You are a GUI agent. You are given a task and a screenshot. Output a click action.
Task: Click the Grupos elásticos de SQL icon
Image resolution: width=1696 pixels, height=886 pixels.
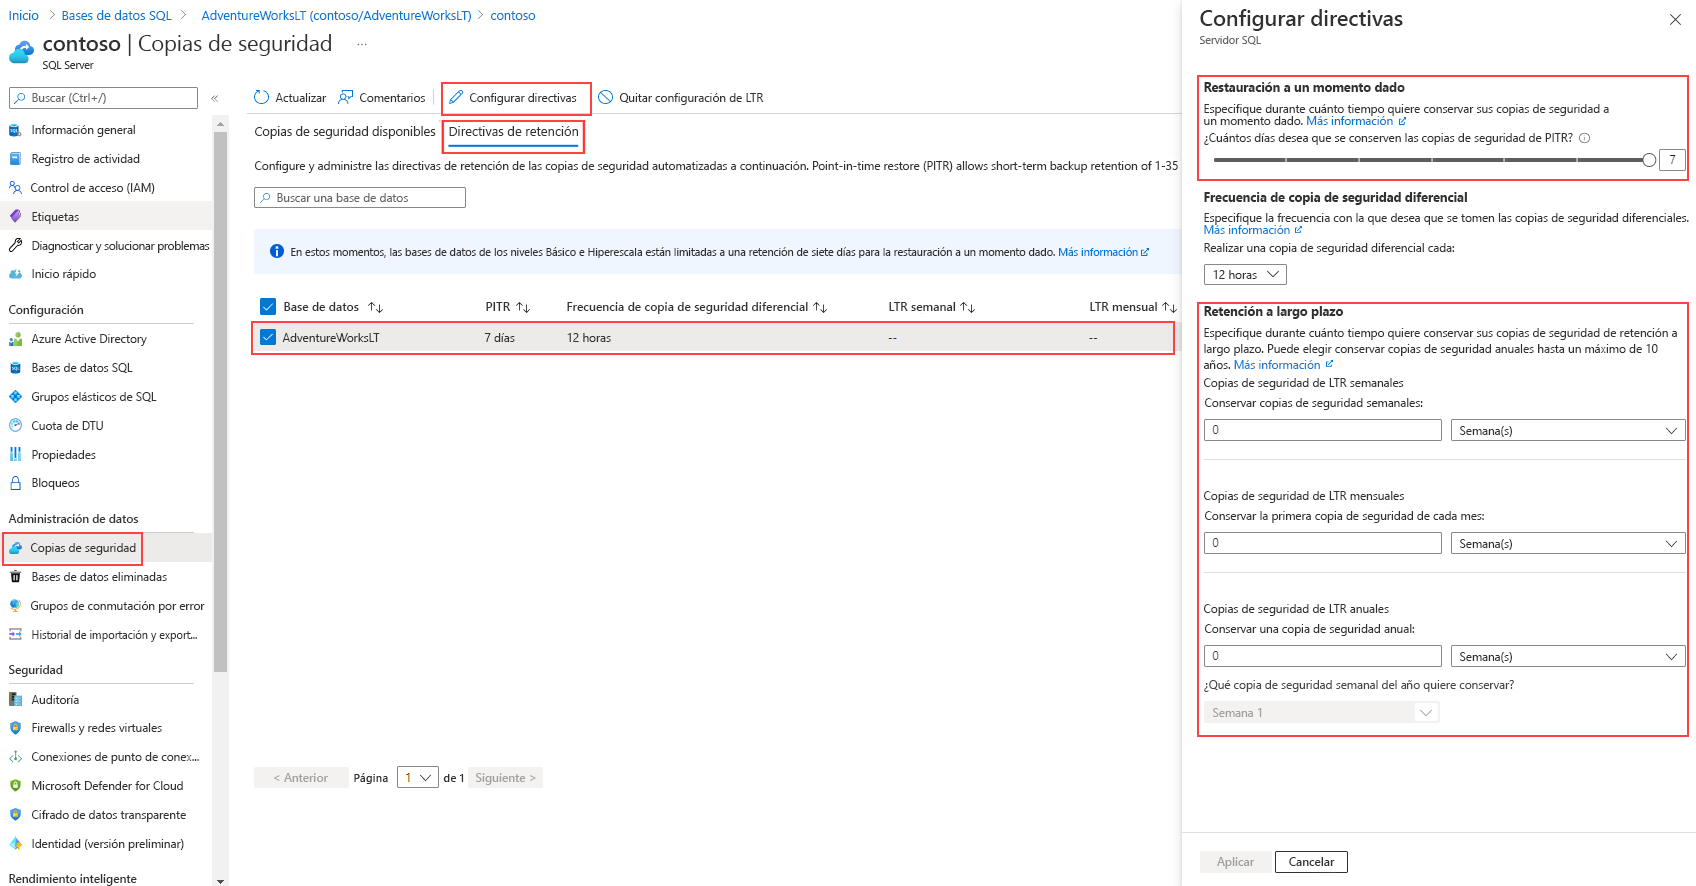tap(15, 397)
